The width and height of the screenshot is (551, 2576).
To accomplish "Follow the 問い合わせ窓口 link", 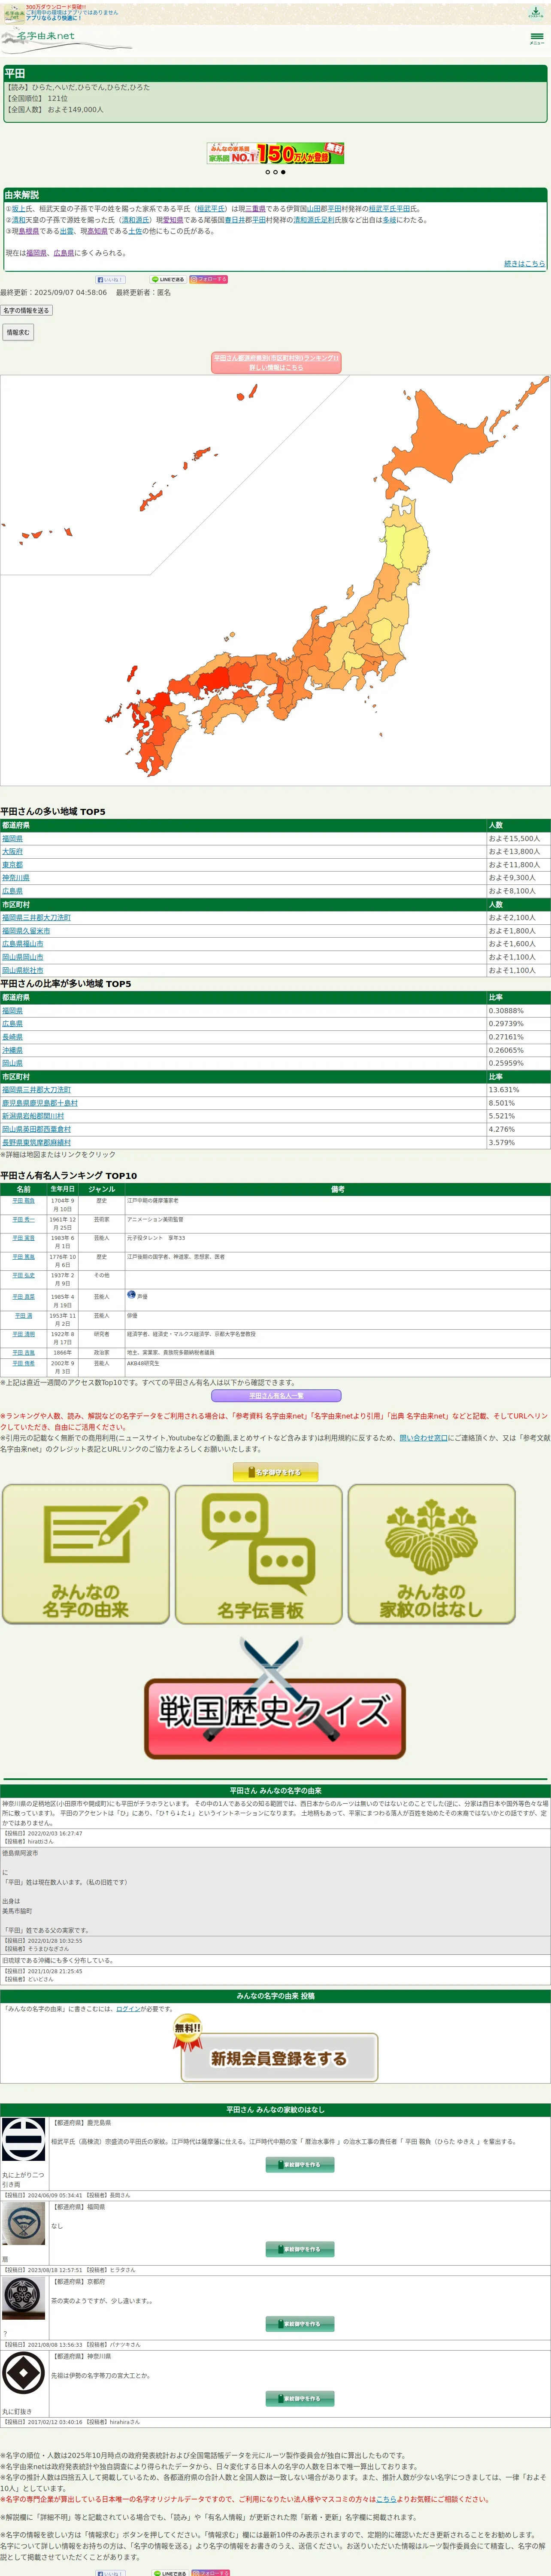I will [x=424, y=1438].
